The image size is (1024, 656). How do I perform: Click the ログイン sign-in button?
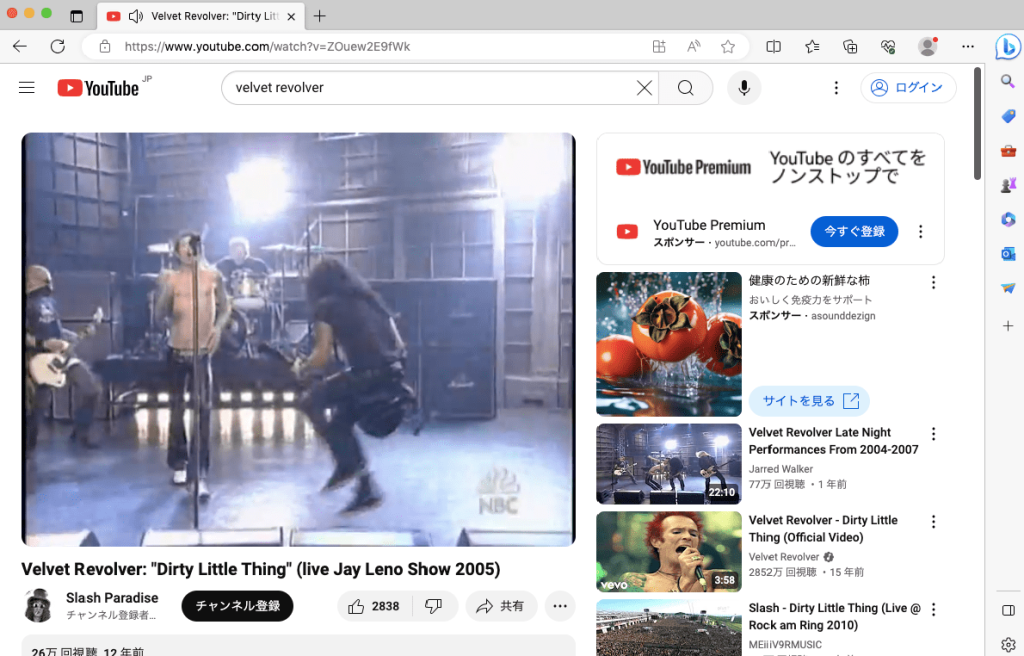(908, 88)
